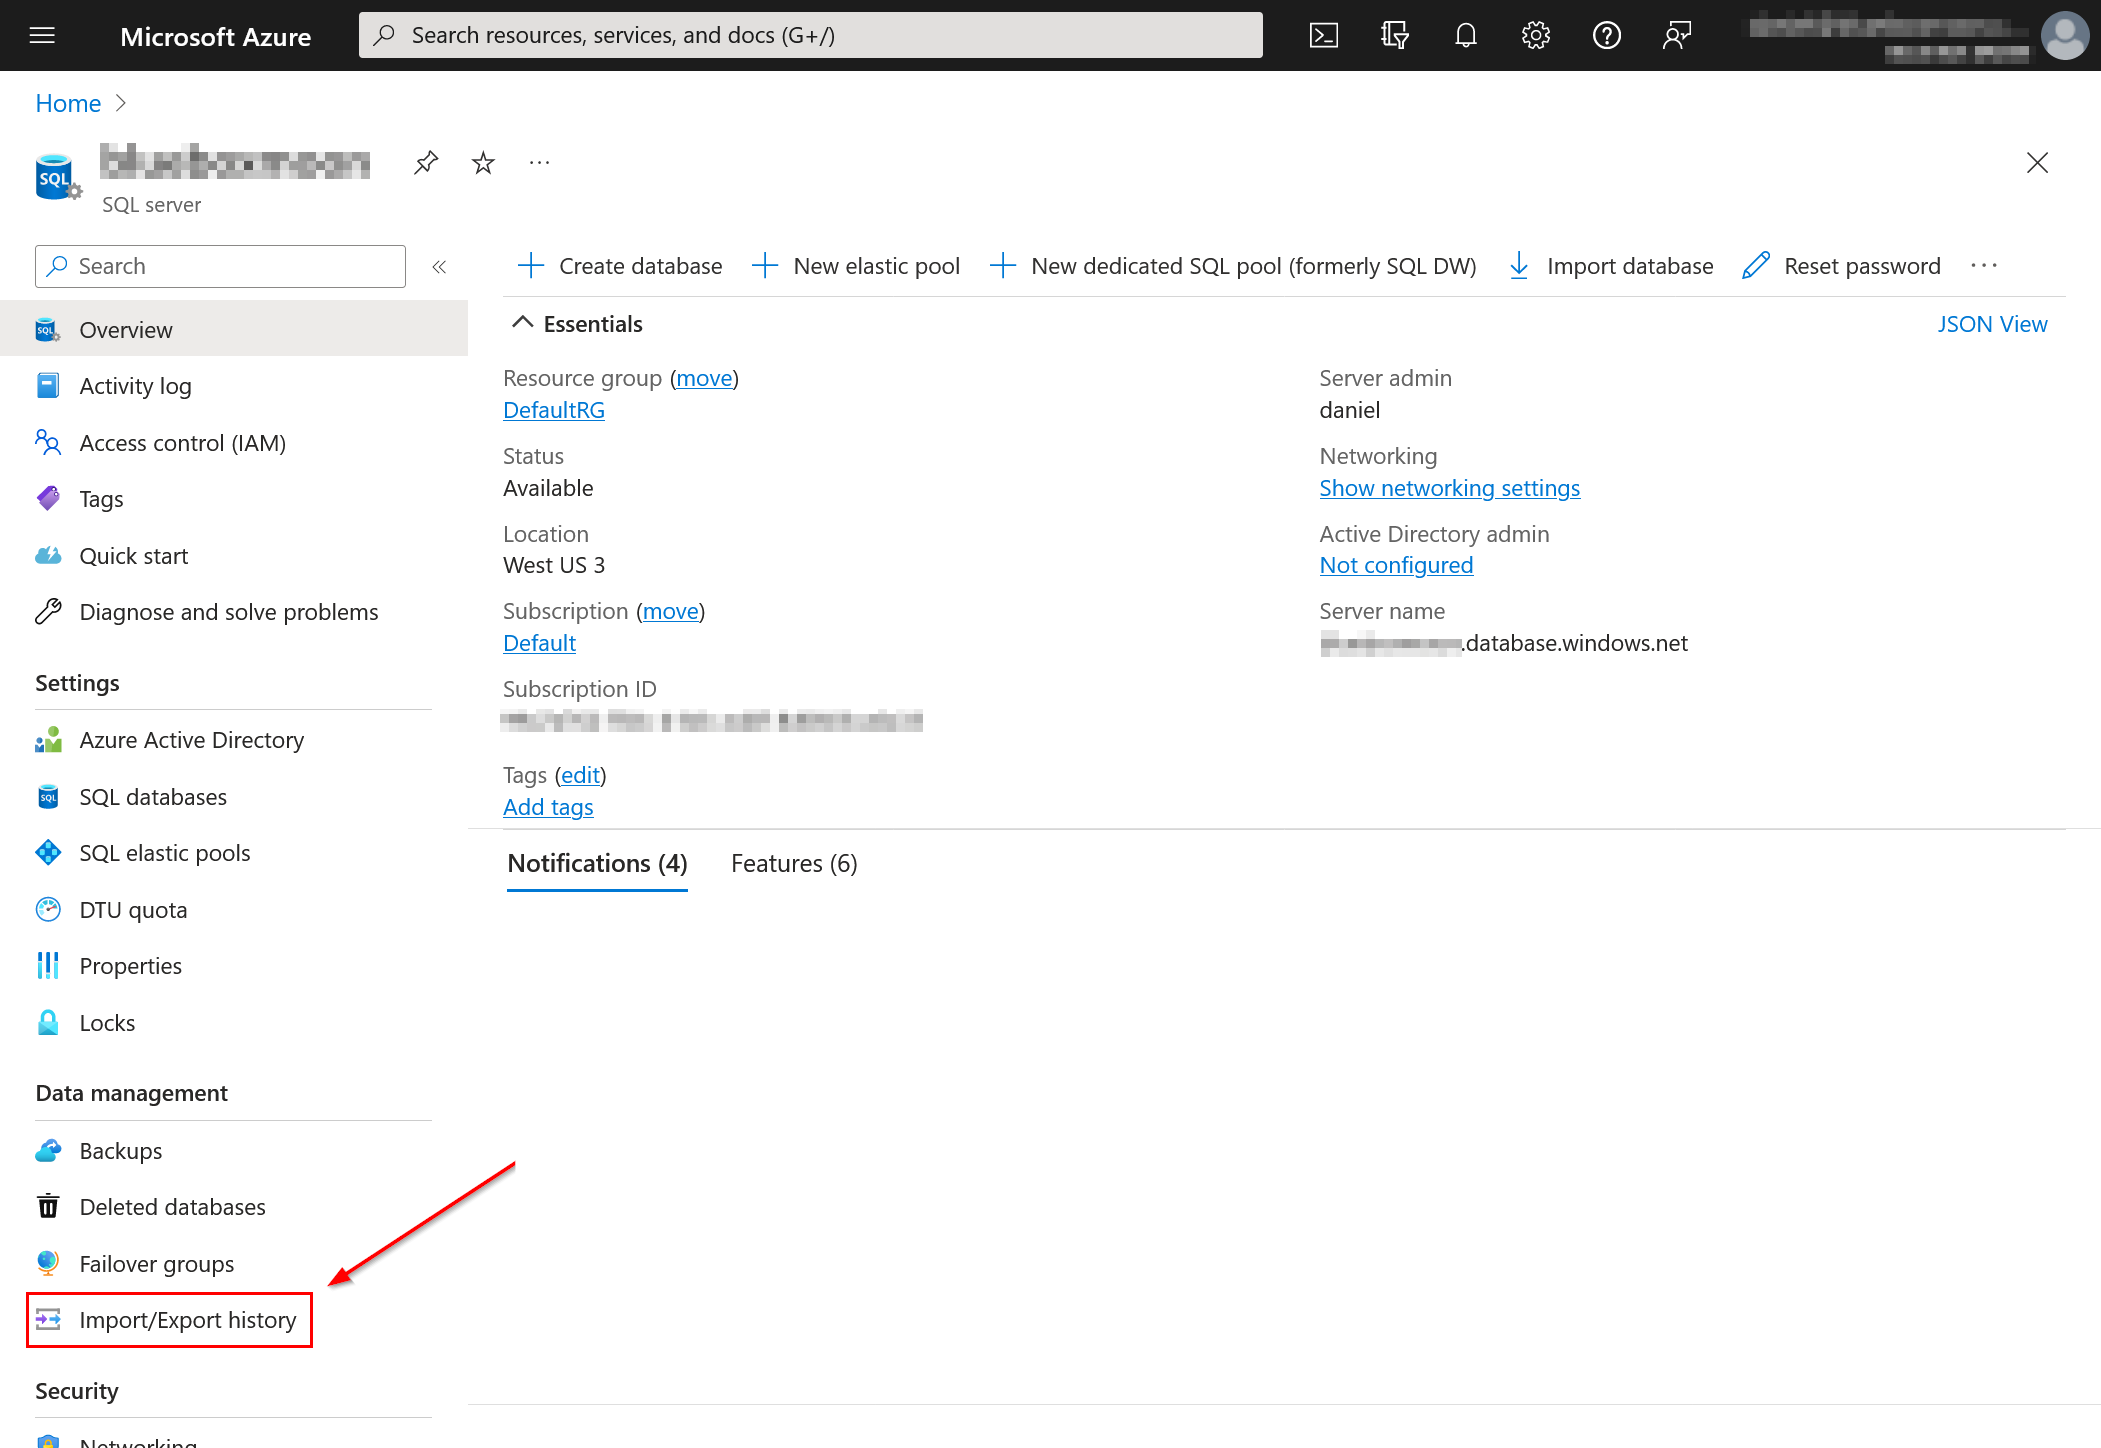Open more toolbar commands ellipsis

[x=1983, y=266]
